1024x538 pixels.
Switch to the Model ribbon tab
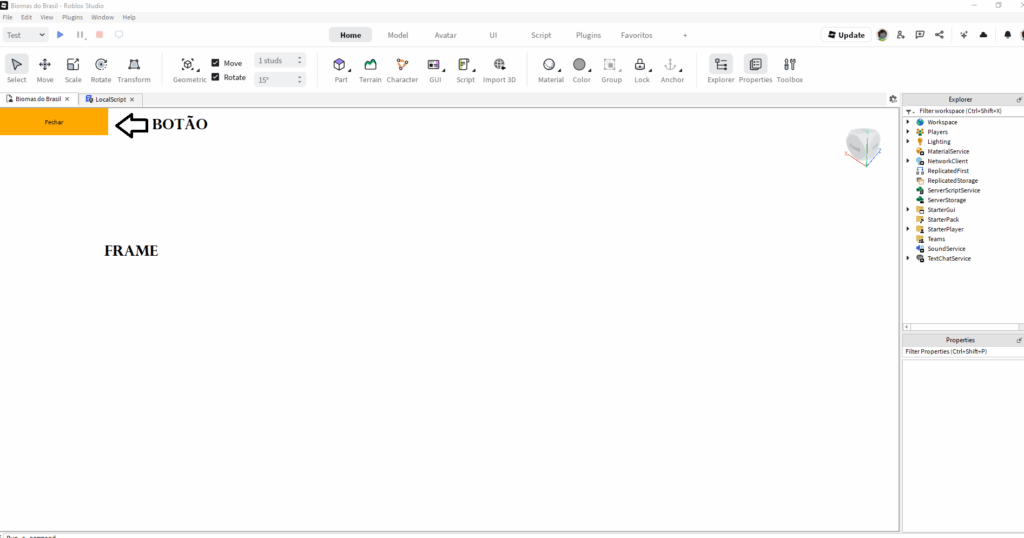coord(398,35)
